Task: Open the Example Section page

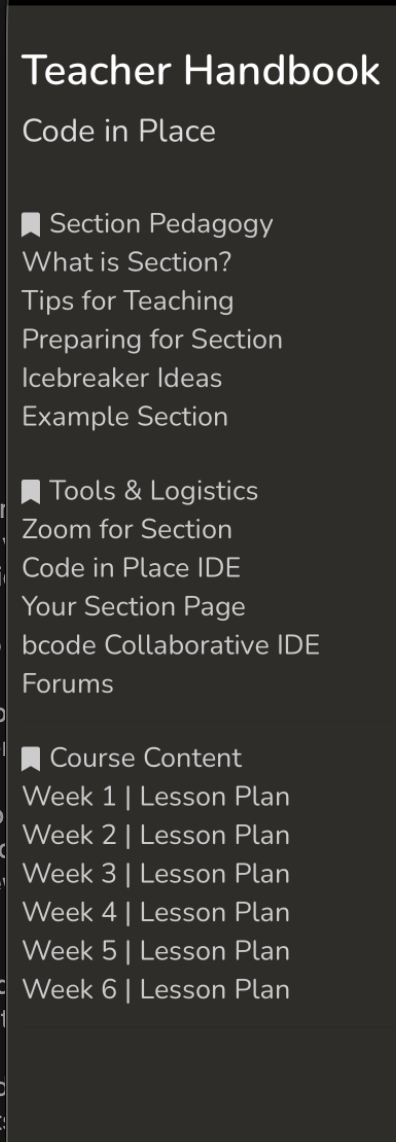Action: tap(124, 416)
